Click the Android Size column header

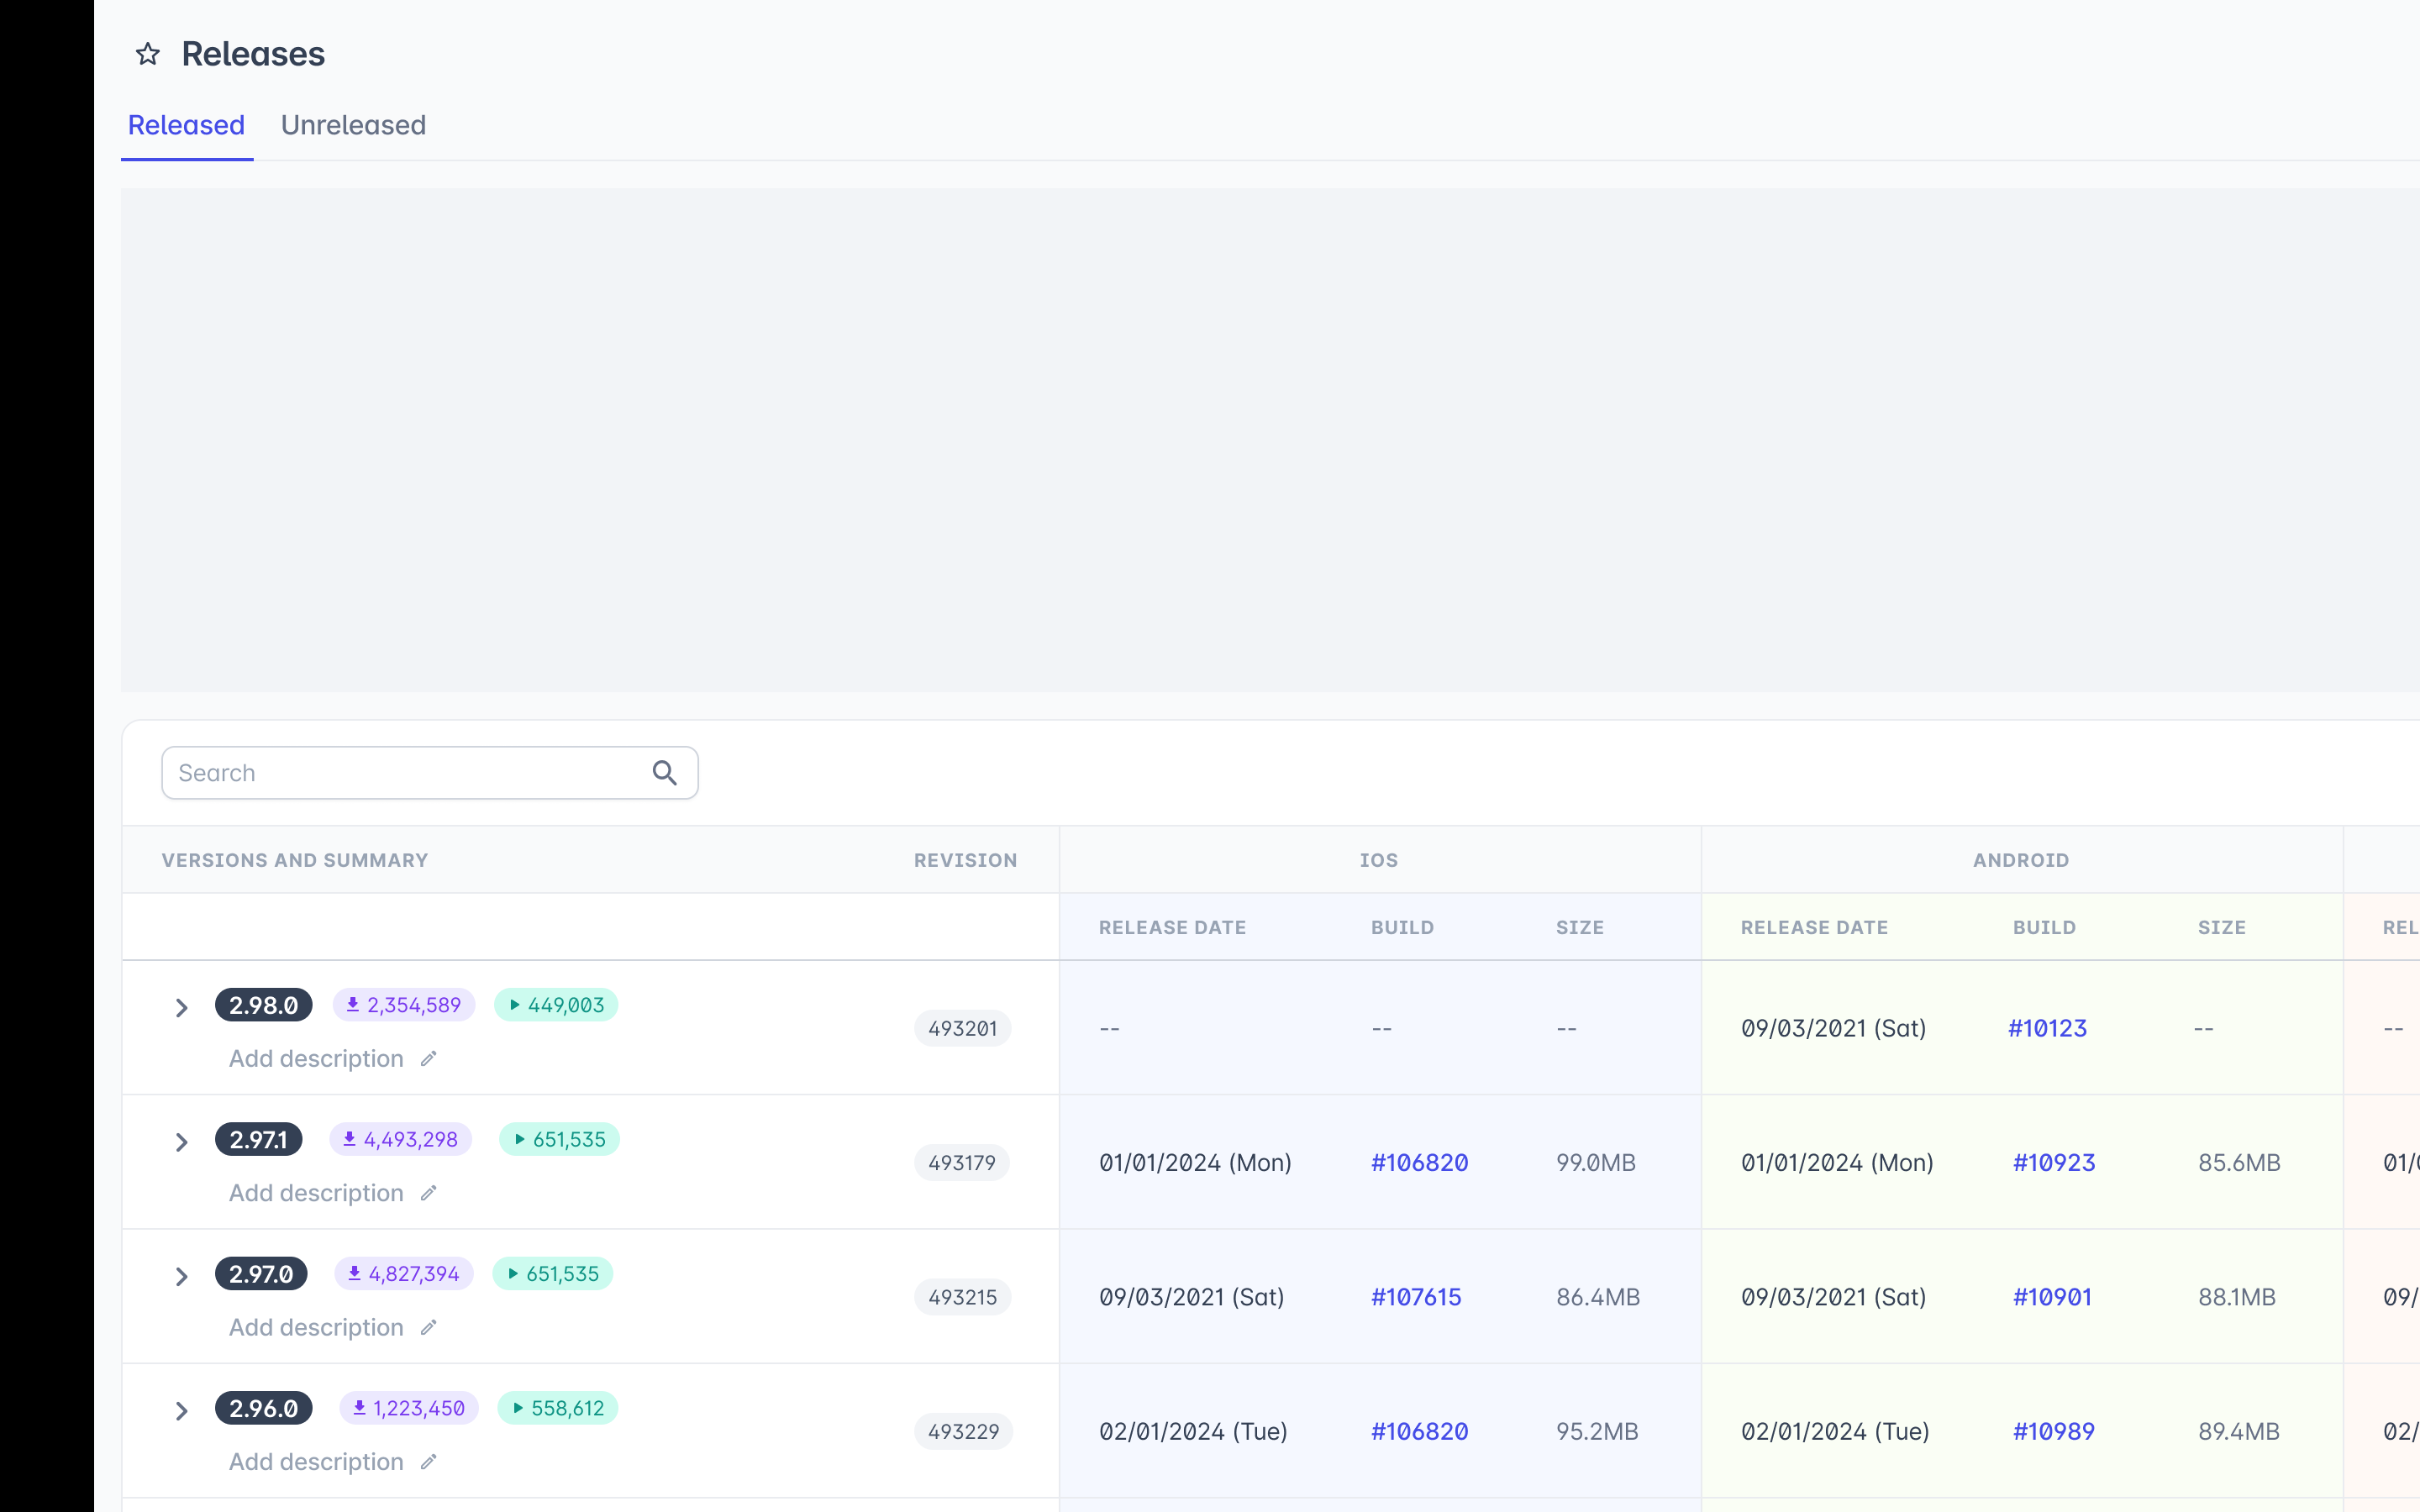pos(2221,928)
